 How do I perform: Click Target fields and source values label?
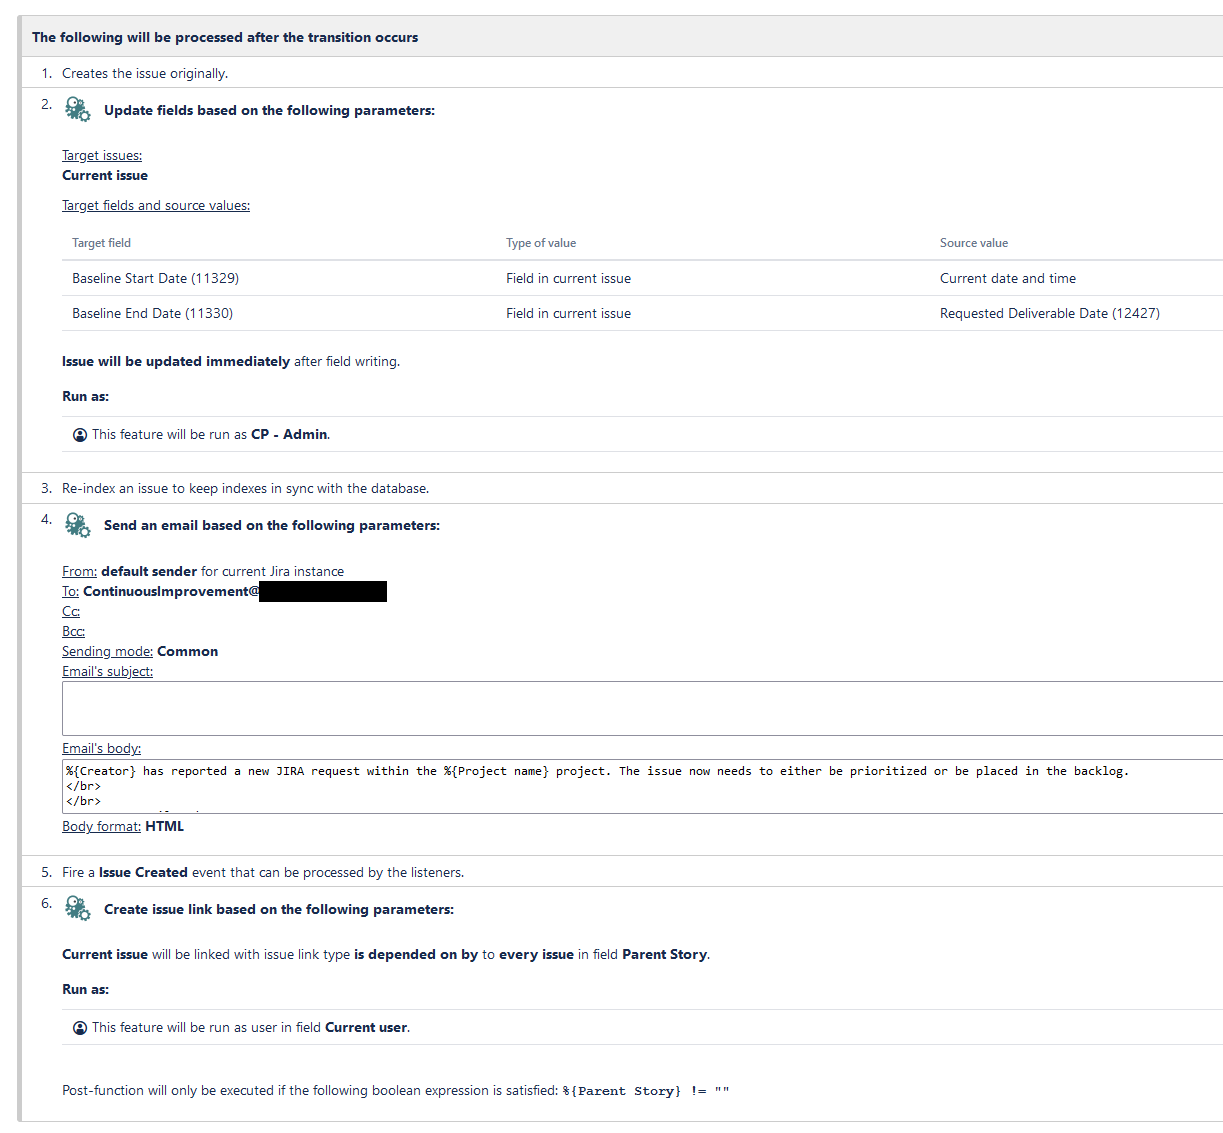pos(156,205)
